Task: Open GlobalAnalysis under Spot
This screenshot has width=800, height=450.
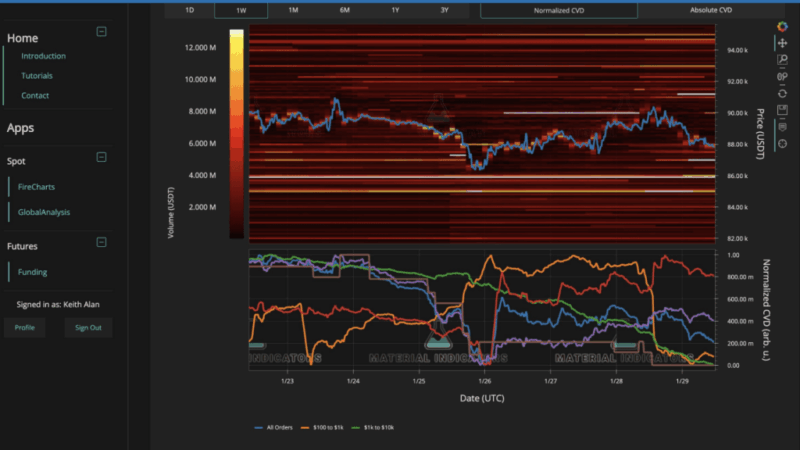Action: pyautogui.click(x=44, y=212)
